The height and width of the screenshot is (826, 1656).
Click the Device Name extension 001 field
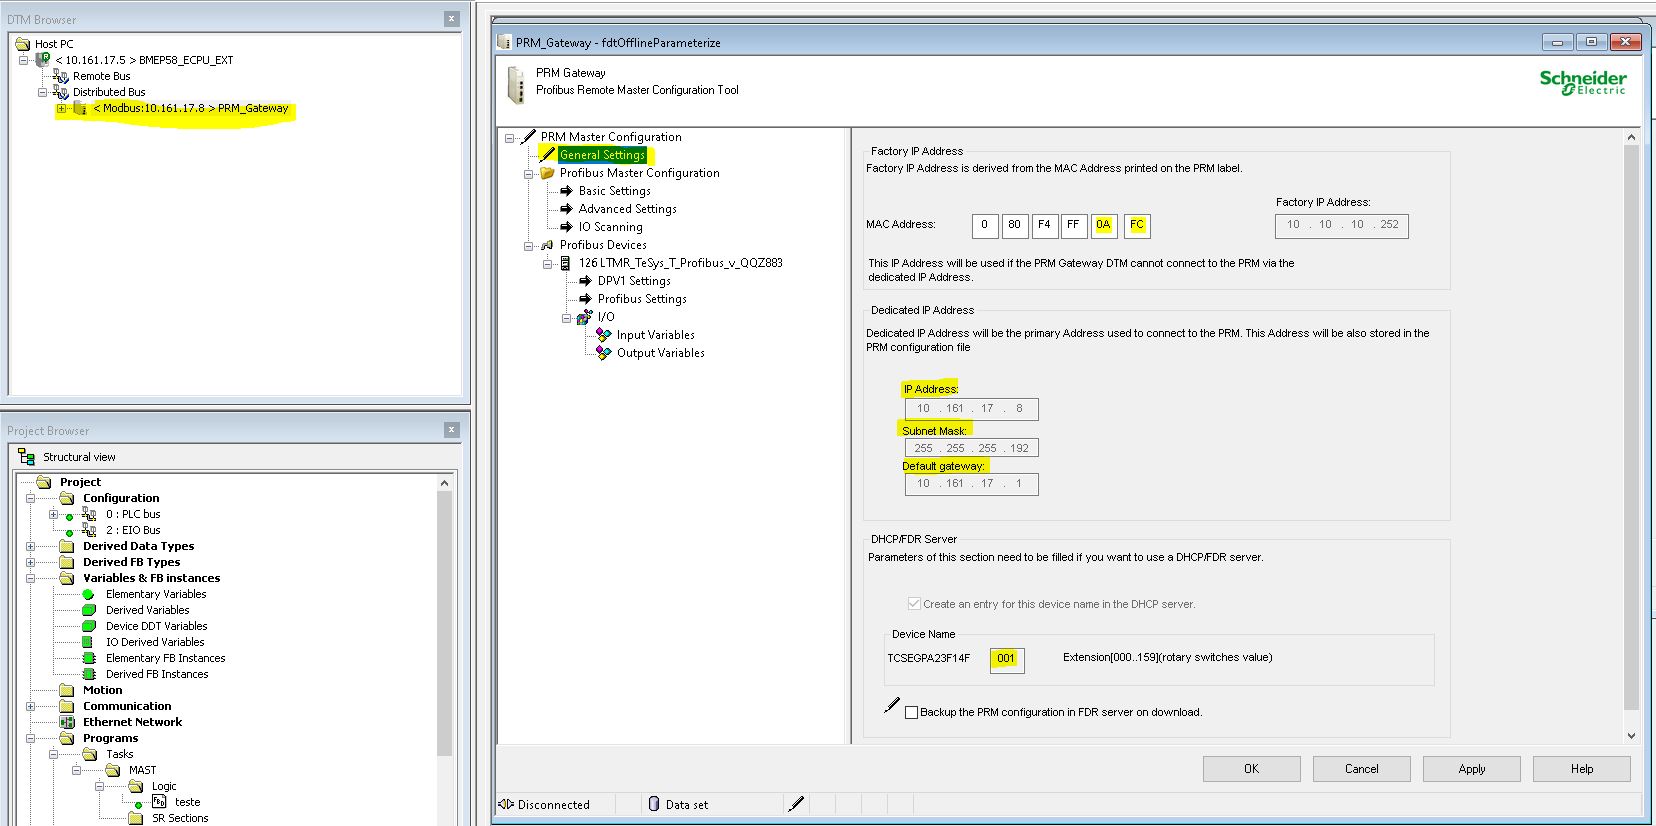1007,659
